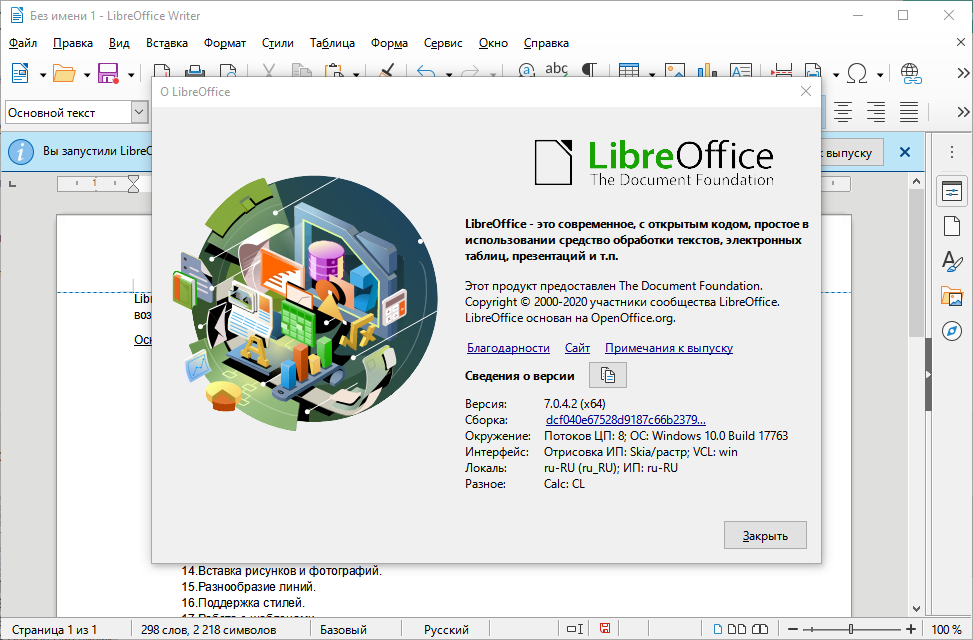
Task: Click the Insert field icon
Action: [813, 70]
